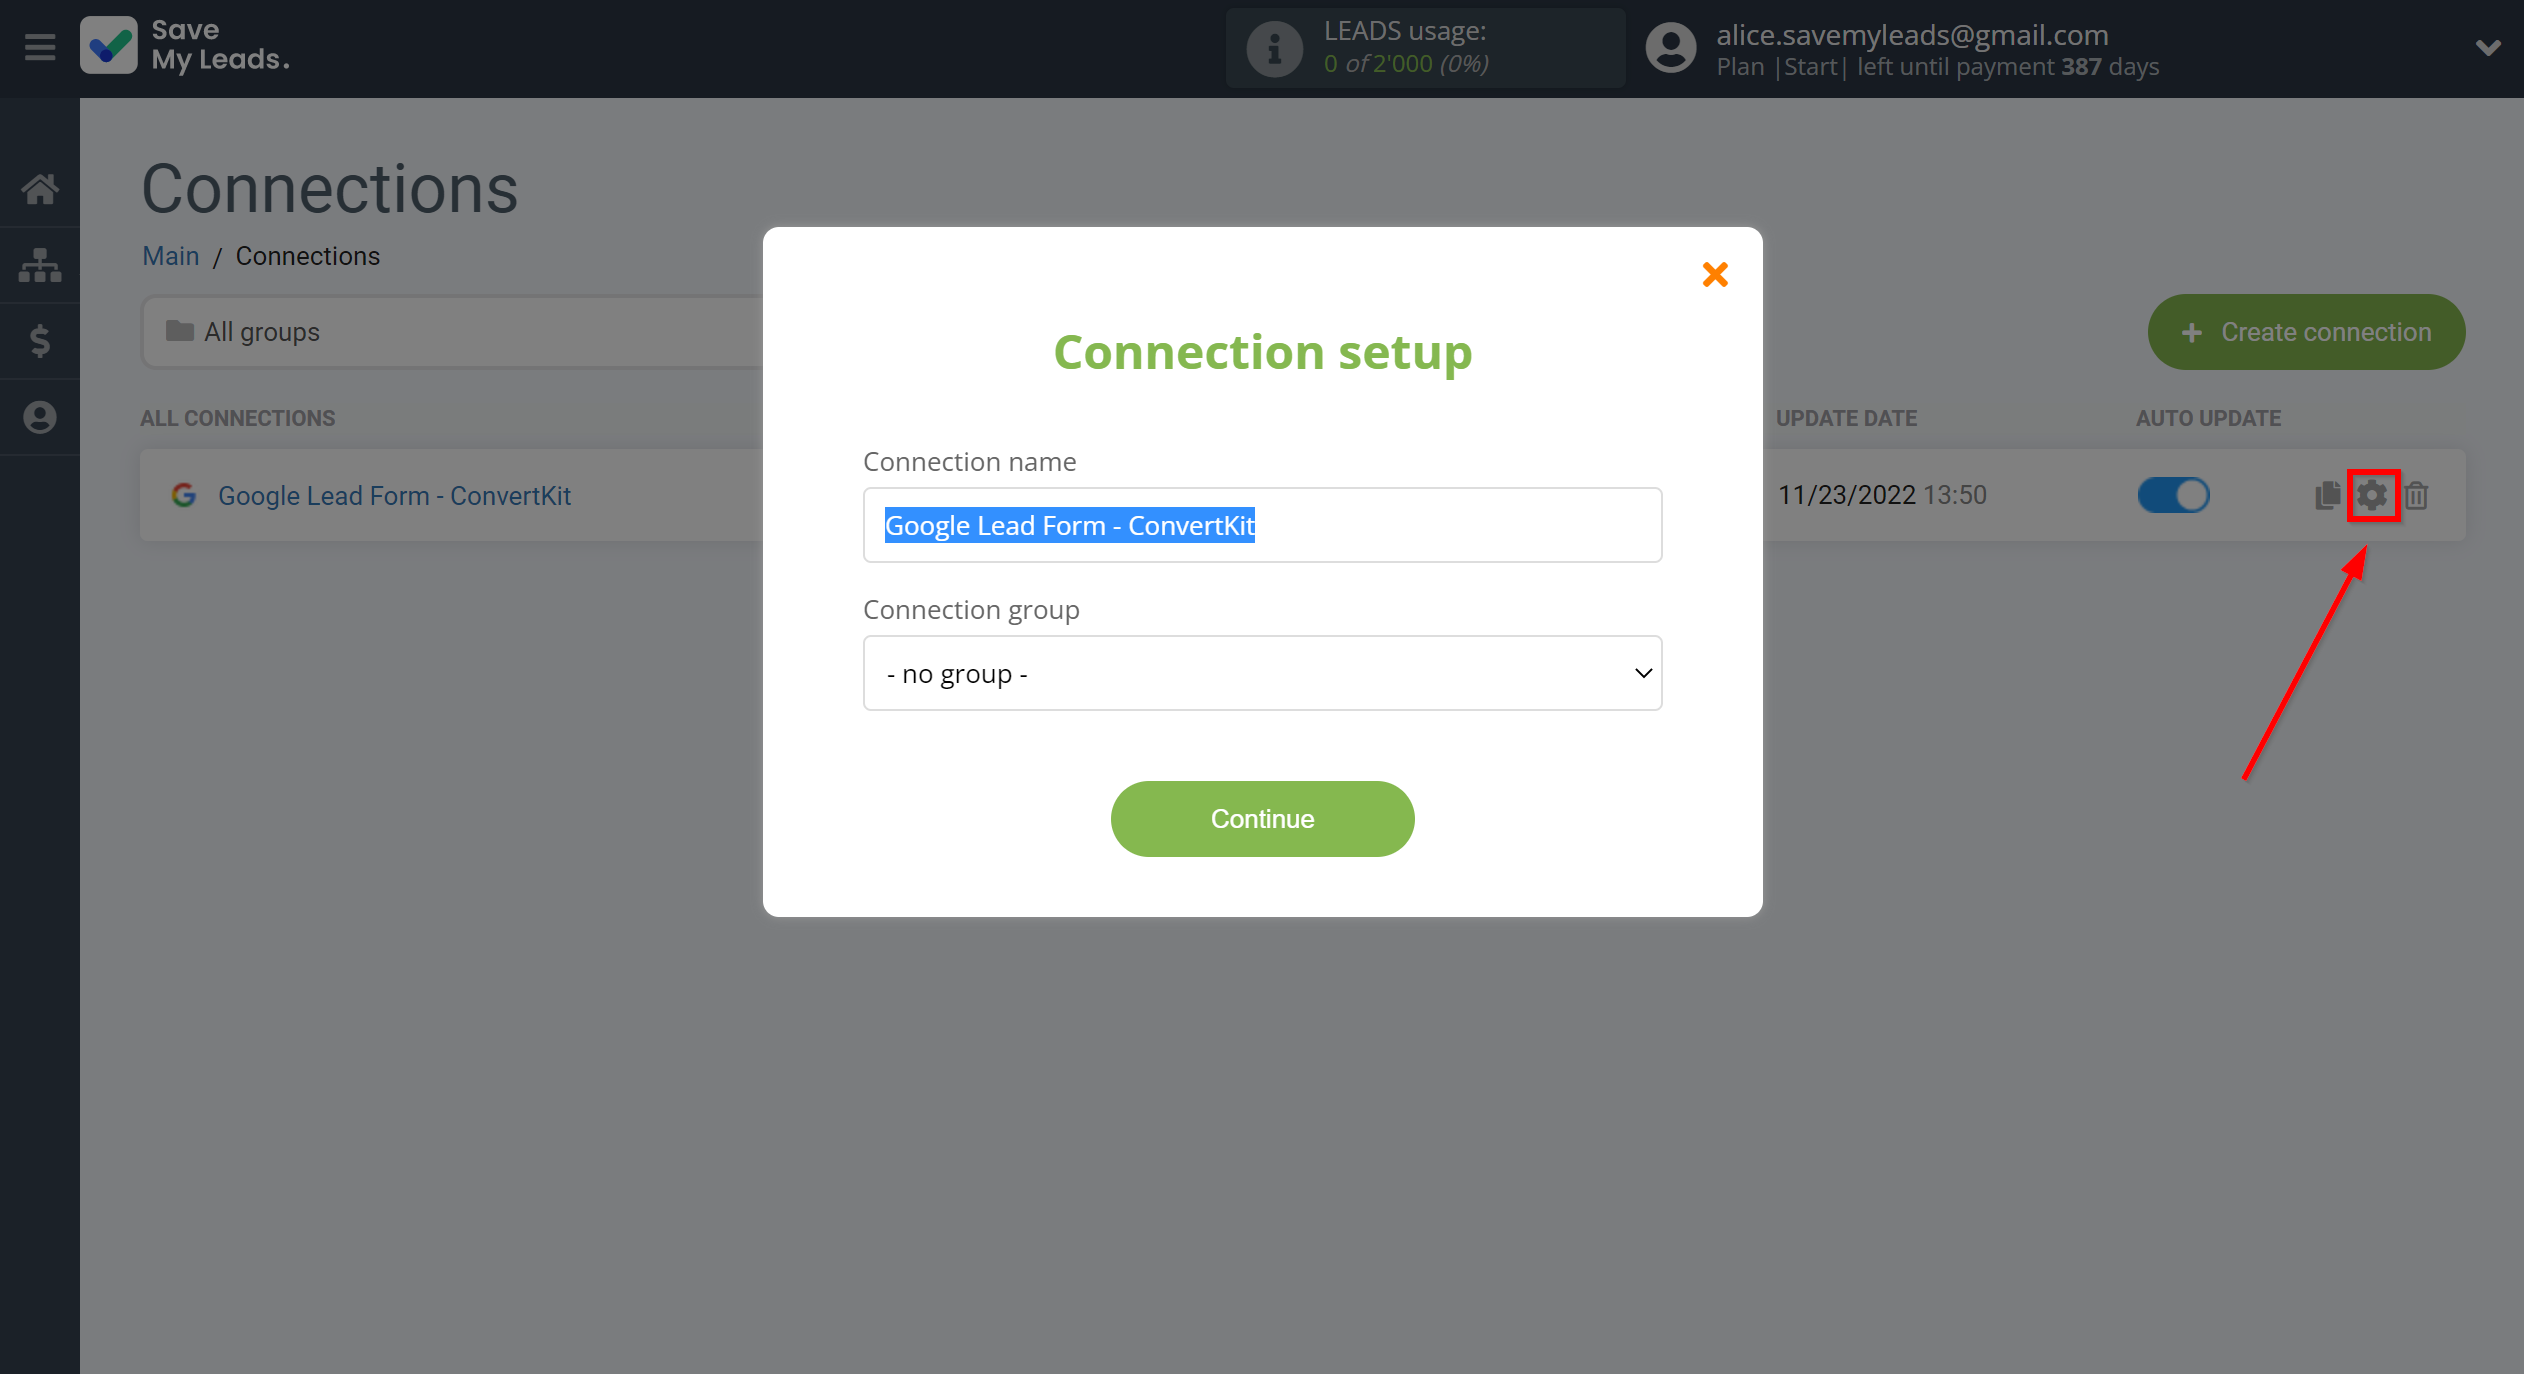Click the Continue button
This screenshot has height=1374, width=2524.
click(1262, 817)
